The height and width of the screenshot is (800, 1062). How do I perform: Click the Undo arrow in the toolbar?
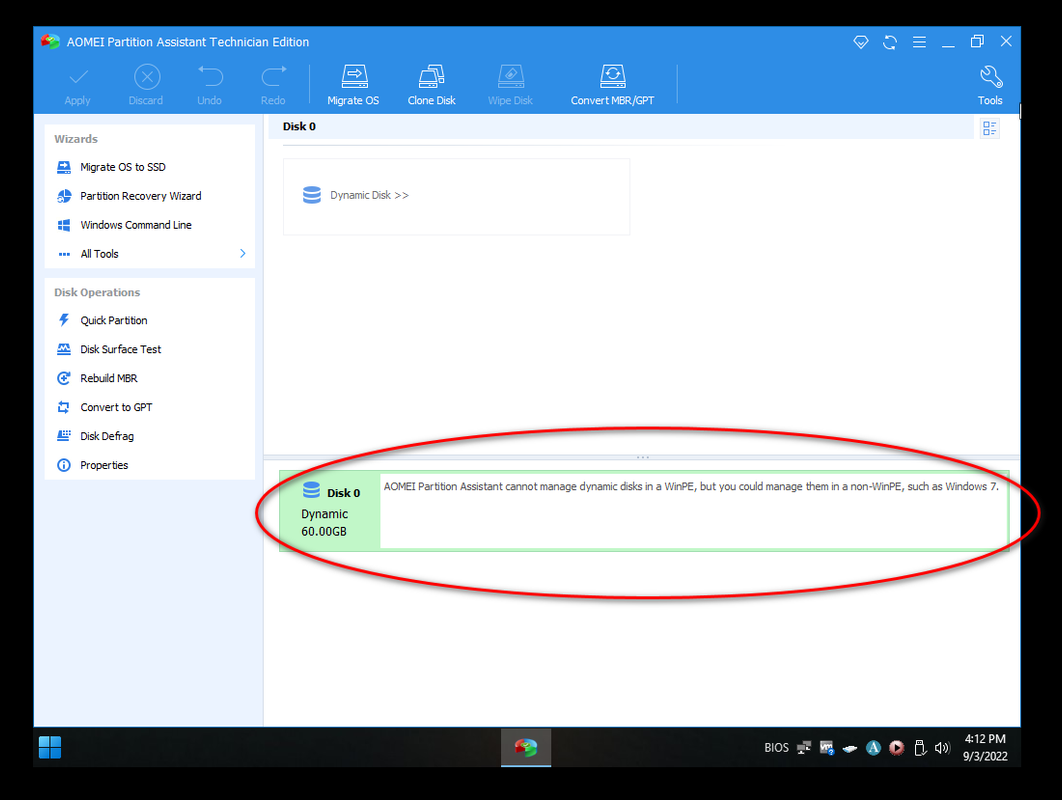pyautogui.click(x=210, y=85)
